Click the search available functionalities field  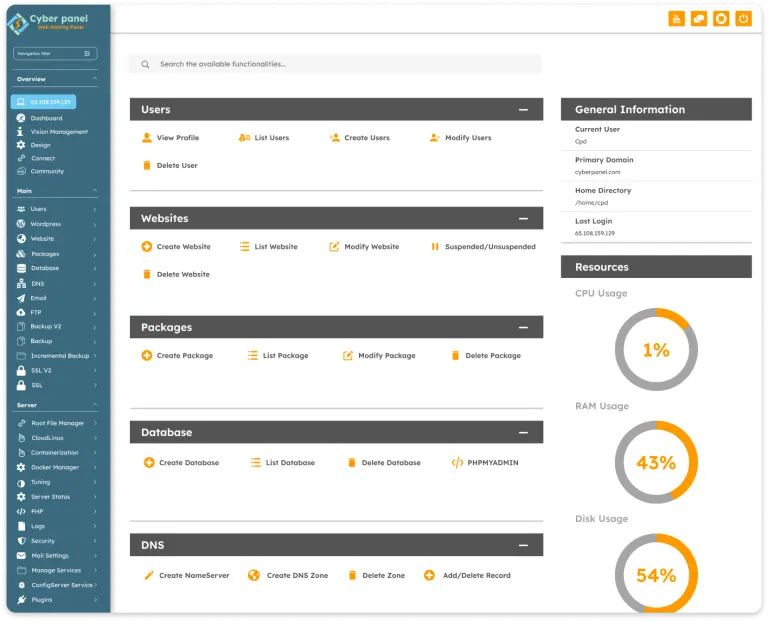pos(340,64)
